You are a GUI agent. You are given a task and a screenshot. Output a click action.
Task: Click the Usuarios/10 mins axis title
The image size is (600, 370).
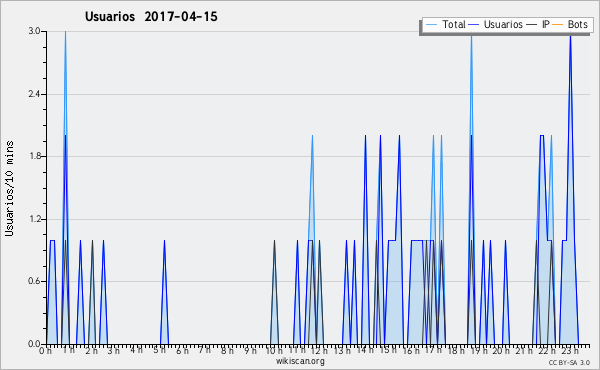point(9,188)
